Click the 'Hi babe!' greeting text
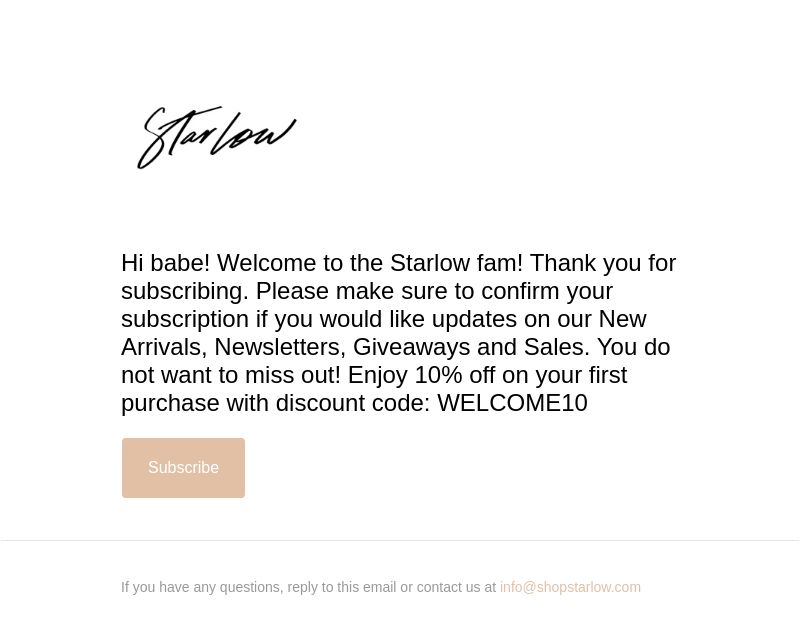 166,263
